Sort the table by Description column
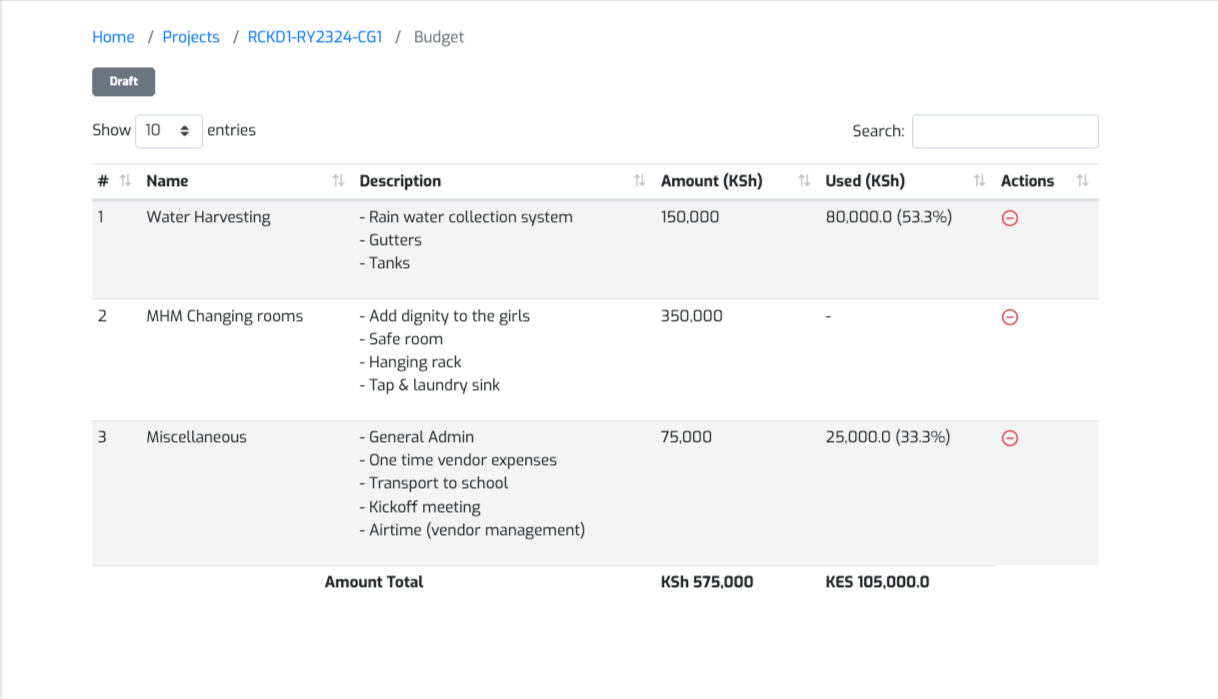This screenshot has height=699, width=1218. 639,181
